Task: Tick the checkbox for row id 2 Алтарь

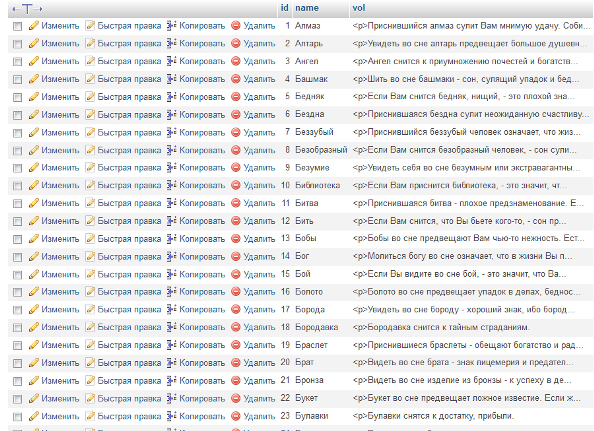Action: click(17, 44)
